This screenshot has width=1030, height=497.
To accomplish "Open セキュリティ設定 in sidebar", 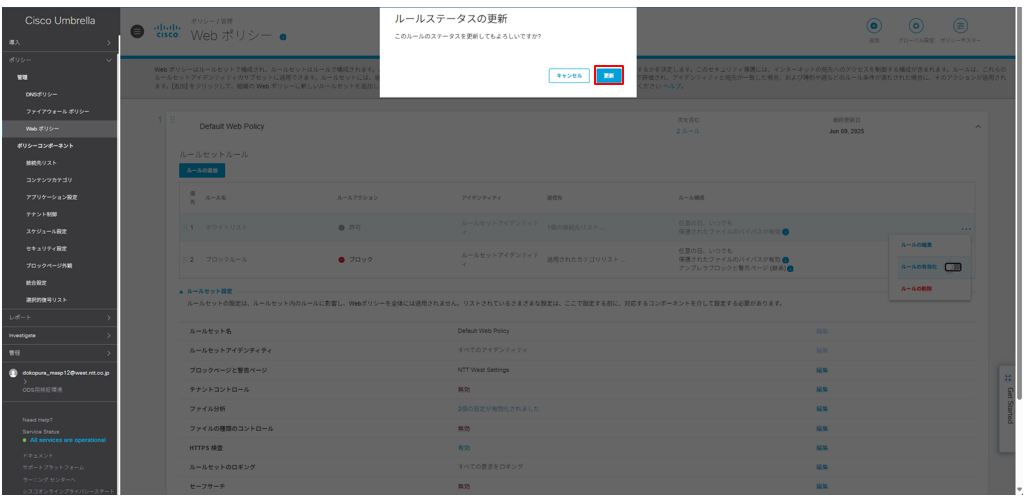I will click(x=47, y=248).
